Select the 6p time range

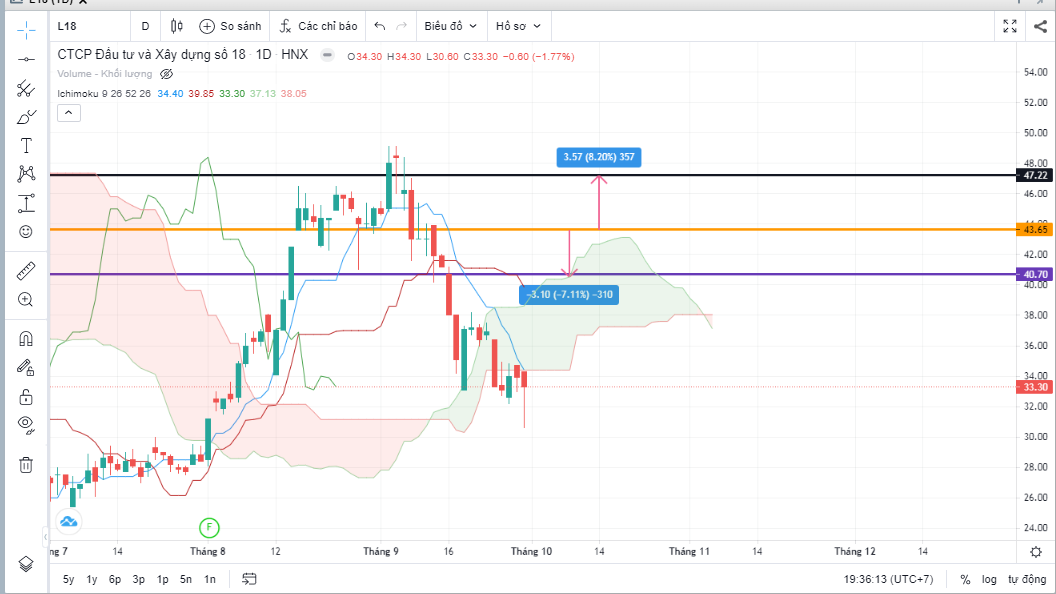coord(115,579)
